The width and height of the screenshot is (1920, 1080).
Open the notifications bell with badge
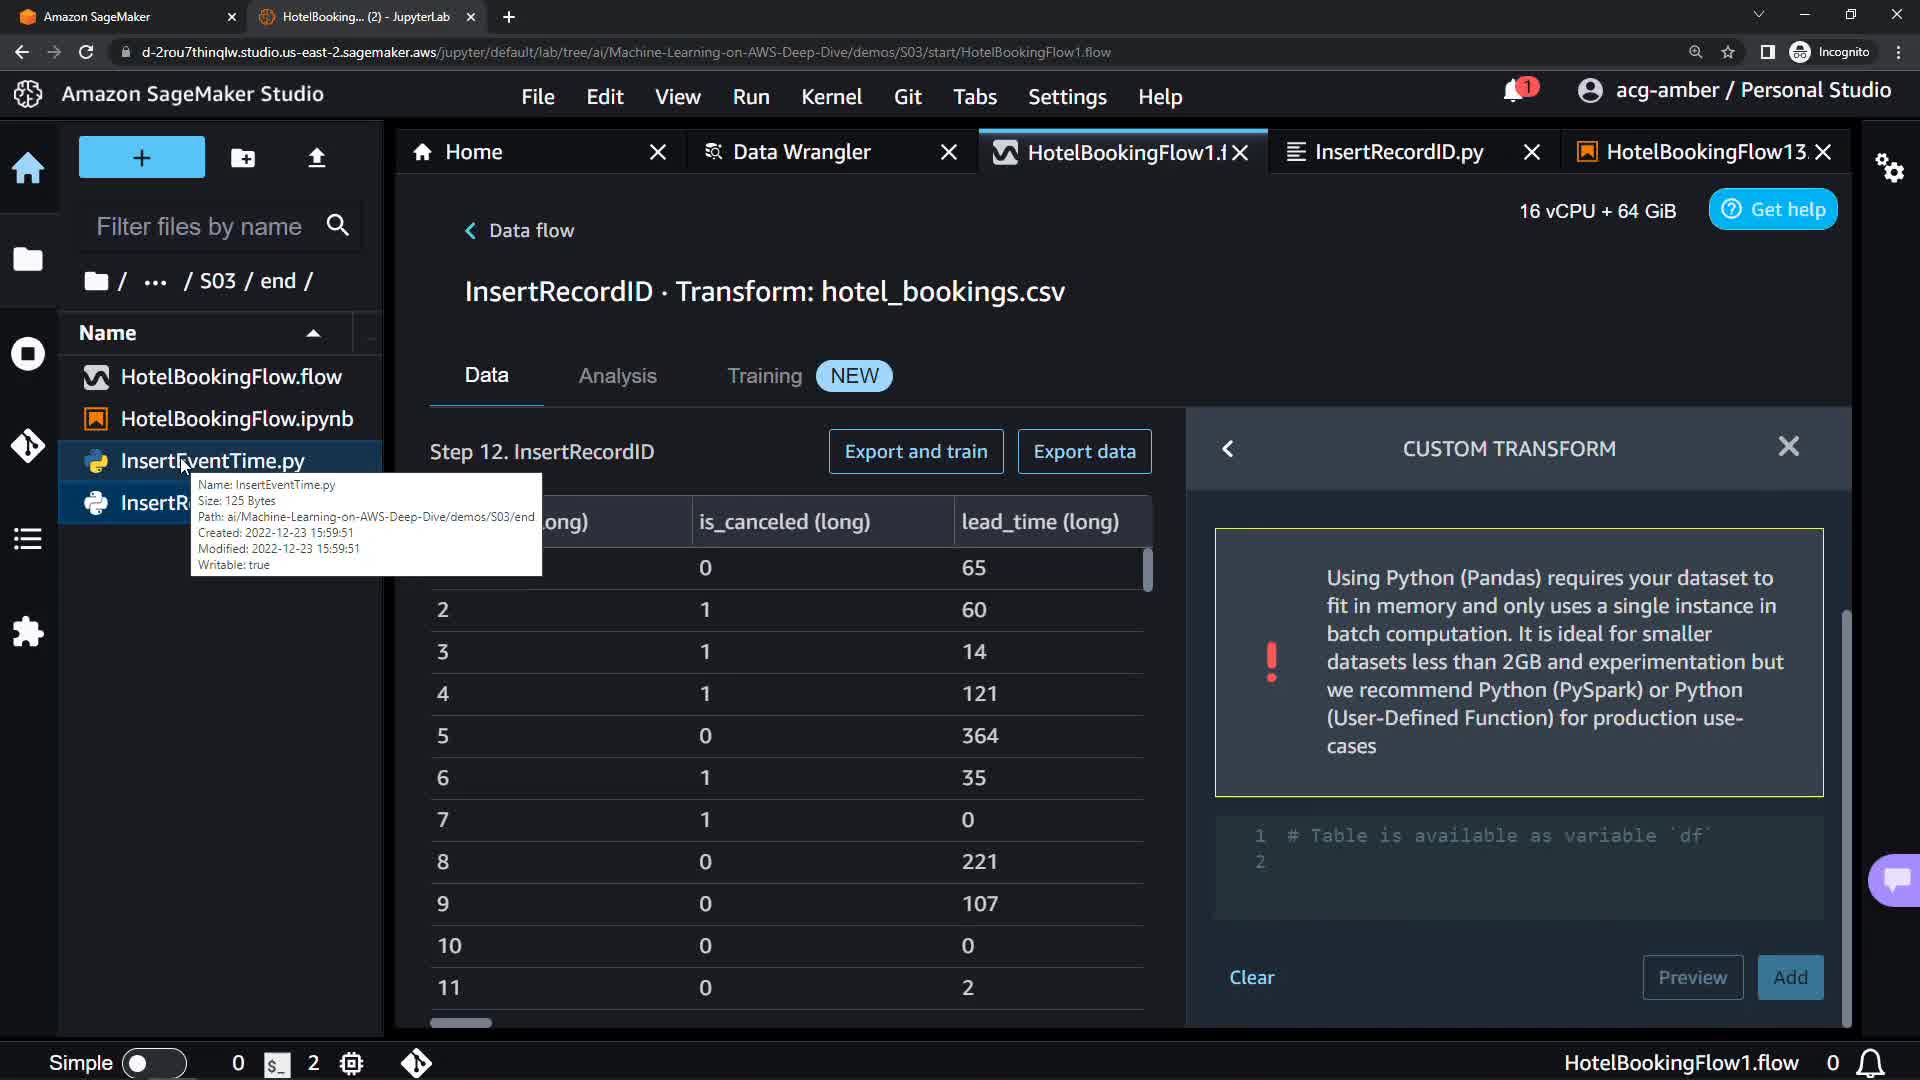(1514, 91)
